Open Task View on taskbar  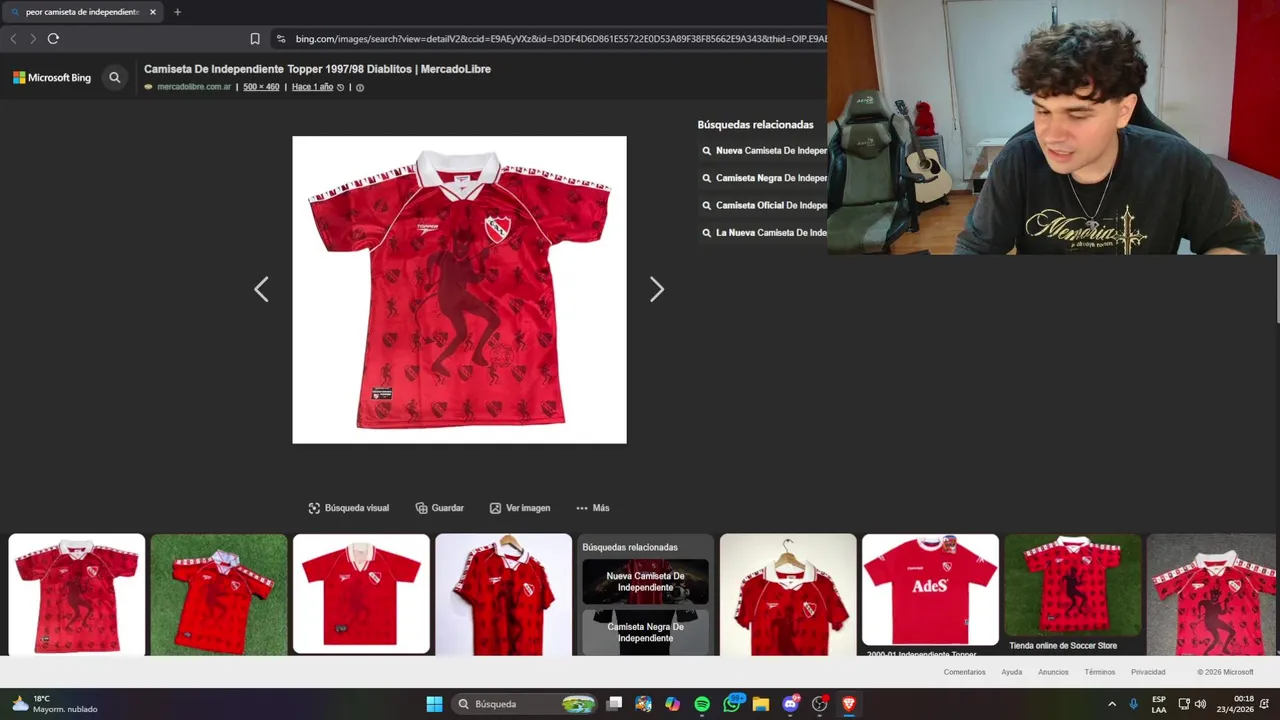[615, 704]
